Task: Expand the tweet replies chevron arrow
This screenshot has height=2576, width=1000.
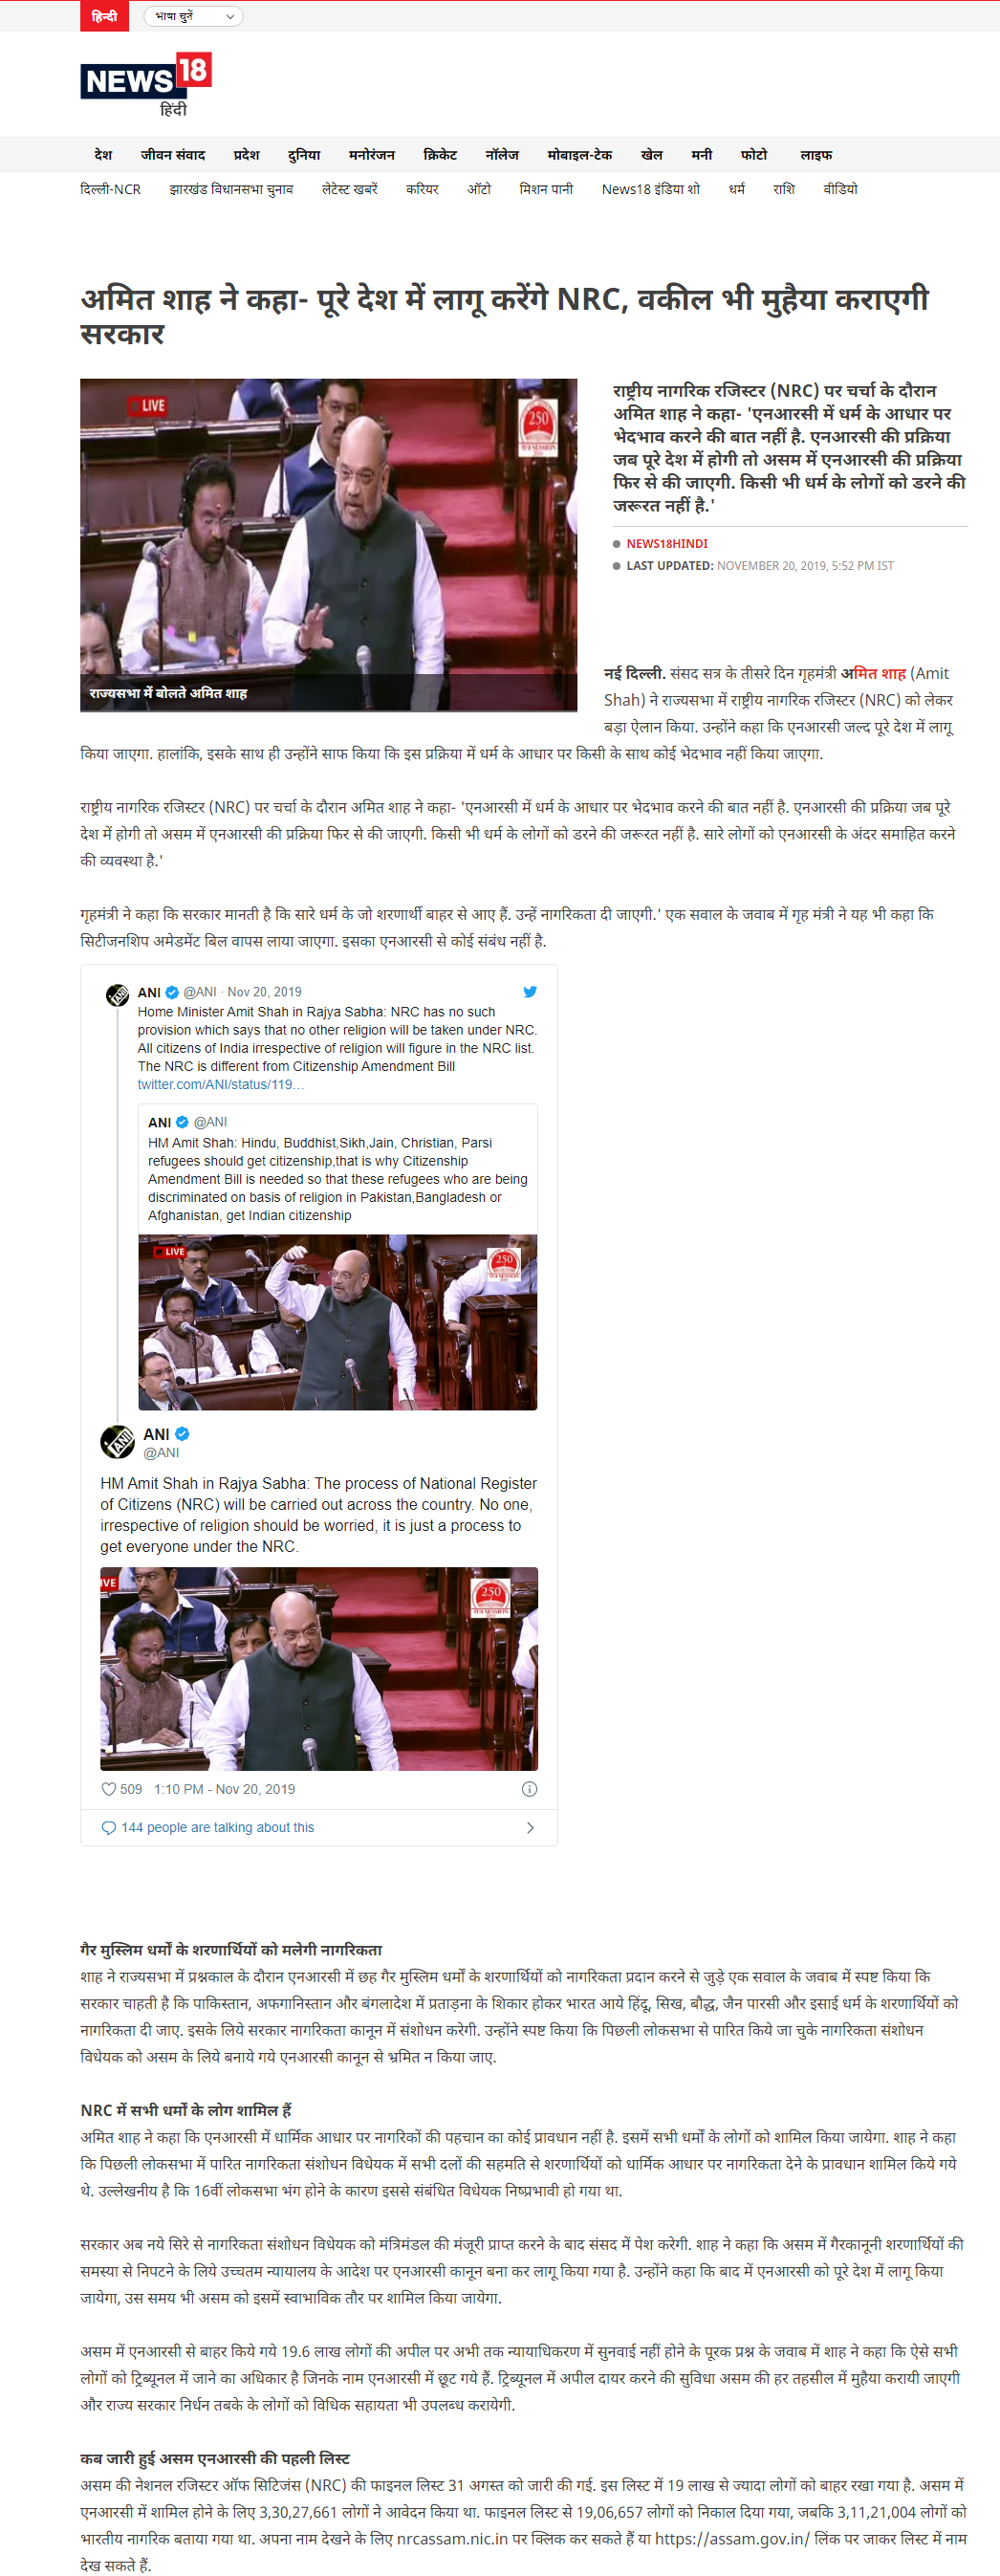Action: click(530, 1827)
